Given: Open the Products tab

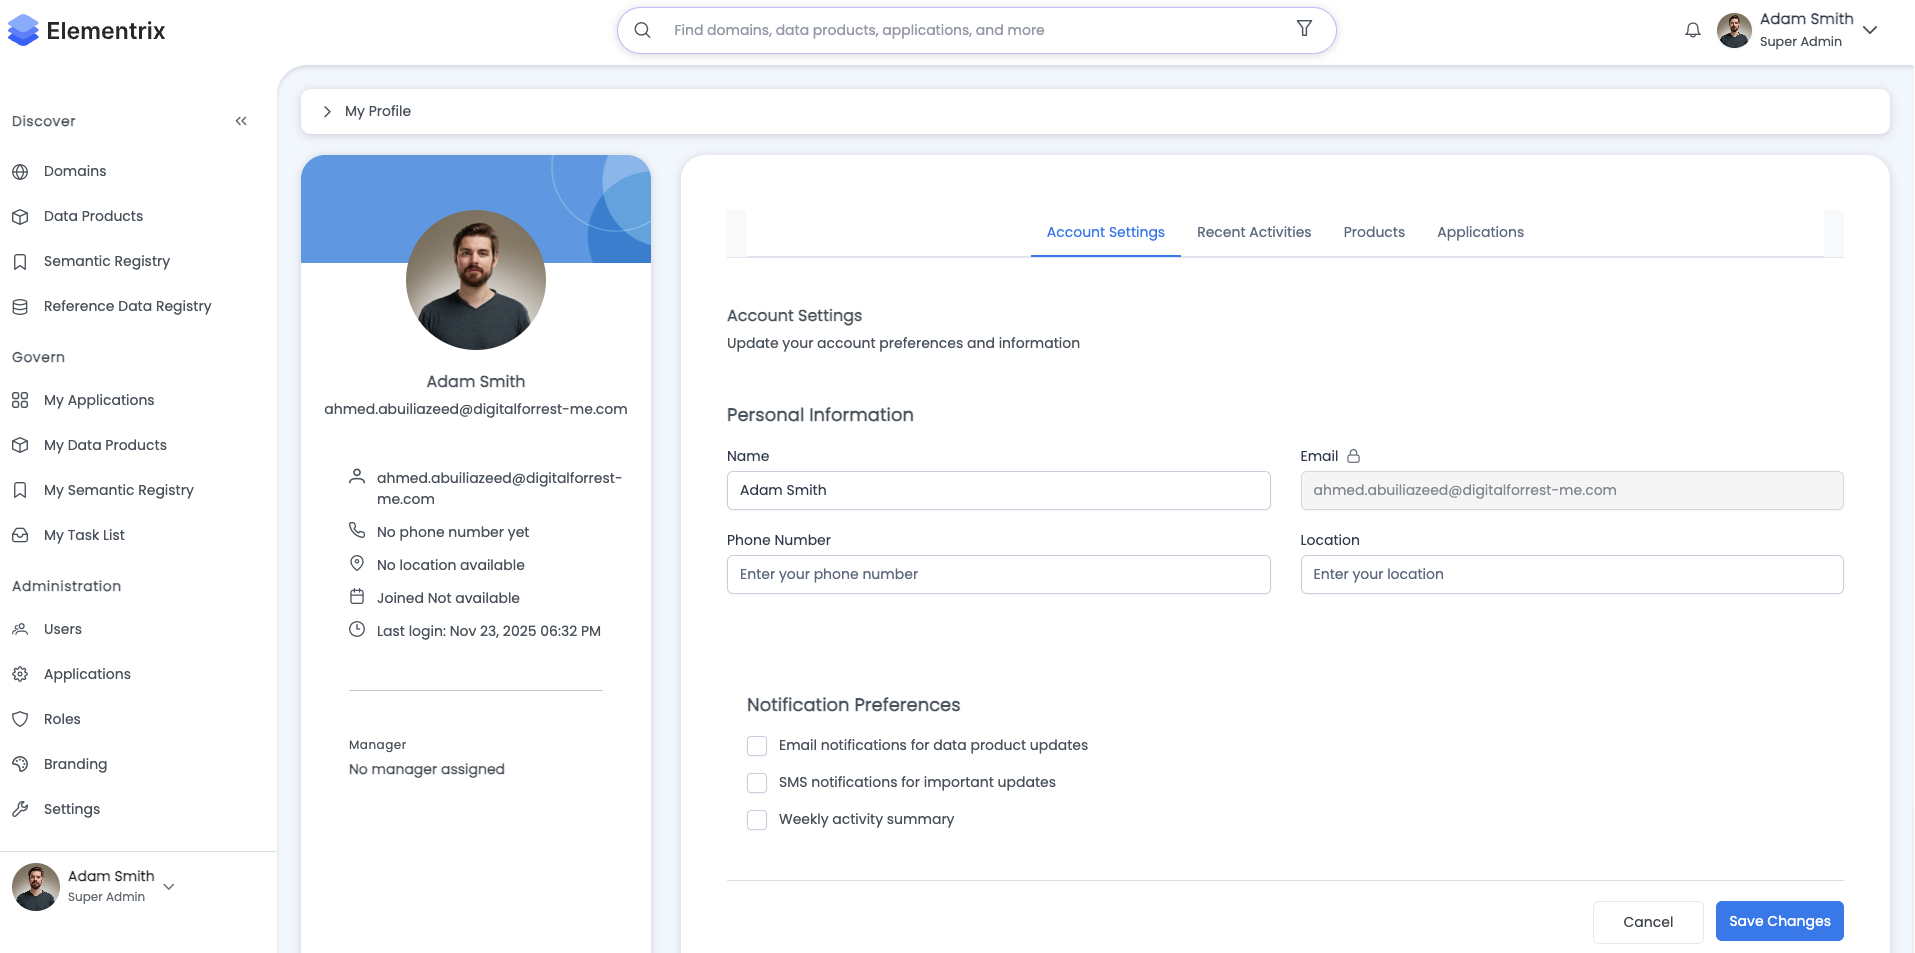Looking at the screenshot, I should (1373, 232).
